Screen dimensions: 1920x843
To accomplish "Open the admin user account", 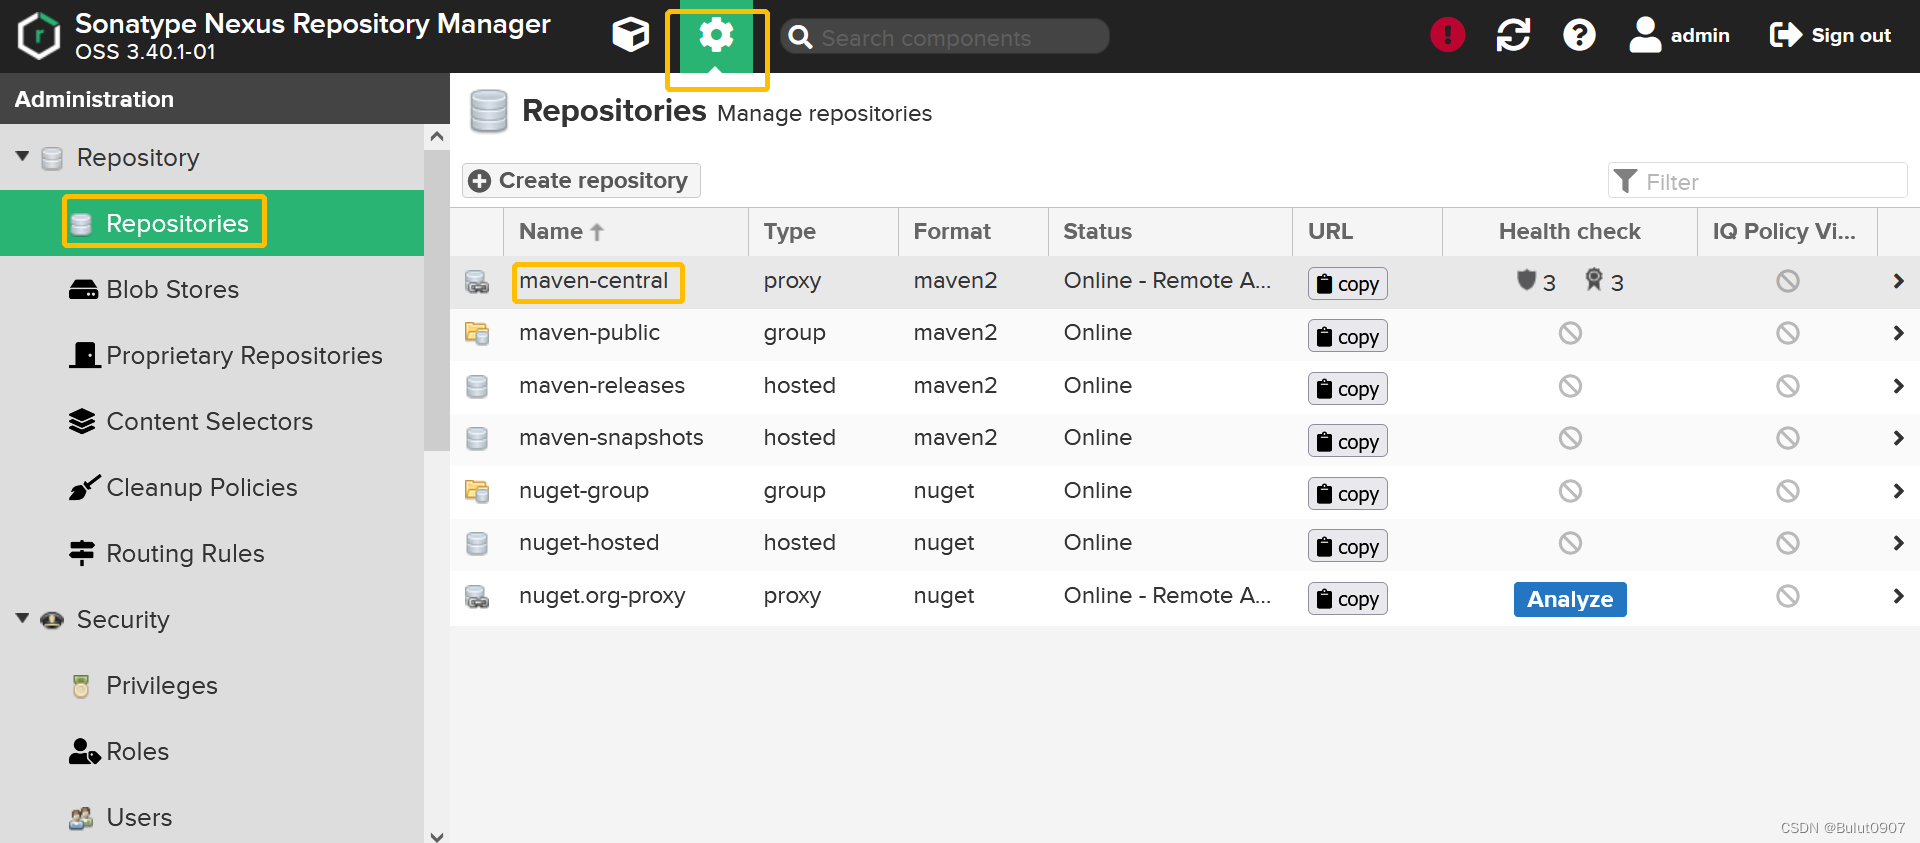I will (1679, 35).
